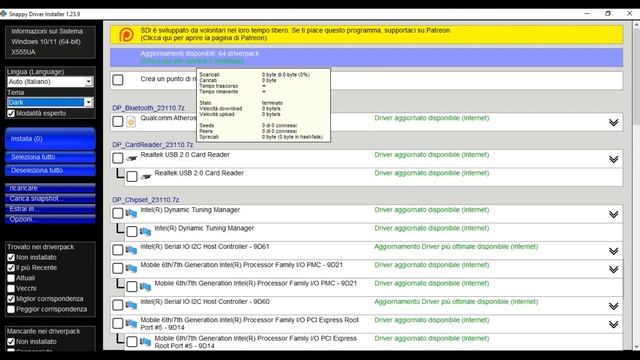Click first PCI Express Root Port 9D14 icon

[131, 324]
